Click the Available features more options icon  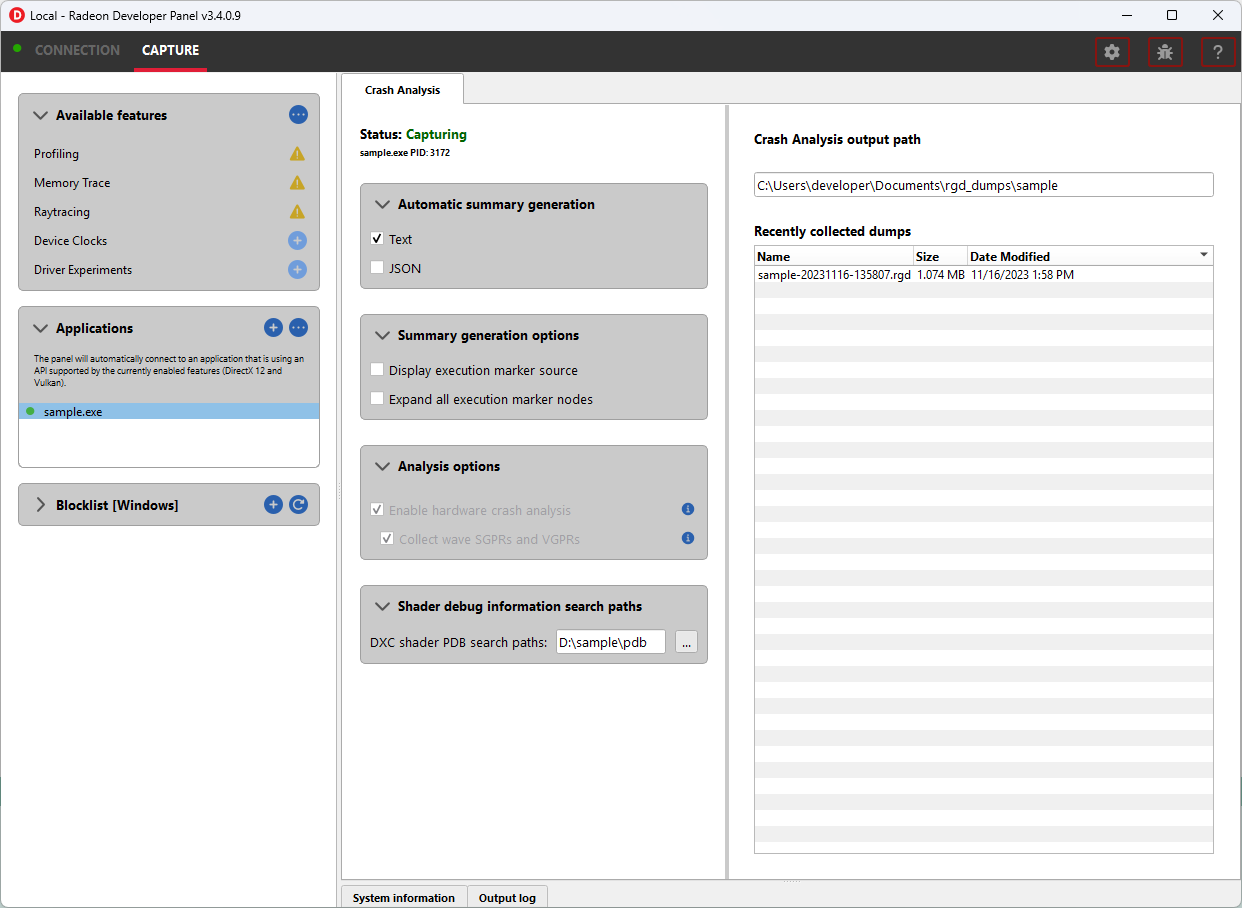[298, 115]
